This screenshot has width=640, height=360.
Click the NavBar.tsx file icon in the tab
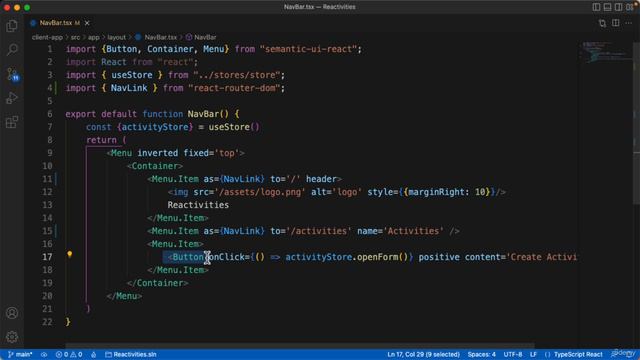33,23
